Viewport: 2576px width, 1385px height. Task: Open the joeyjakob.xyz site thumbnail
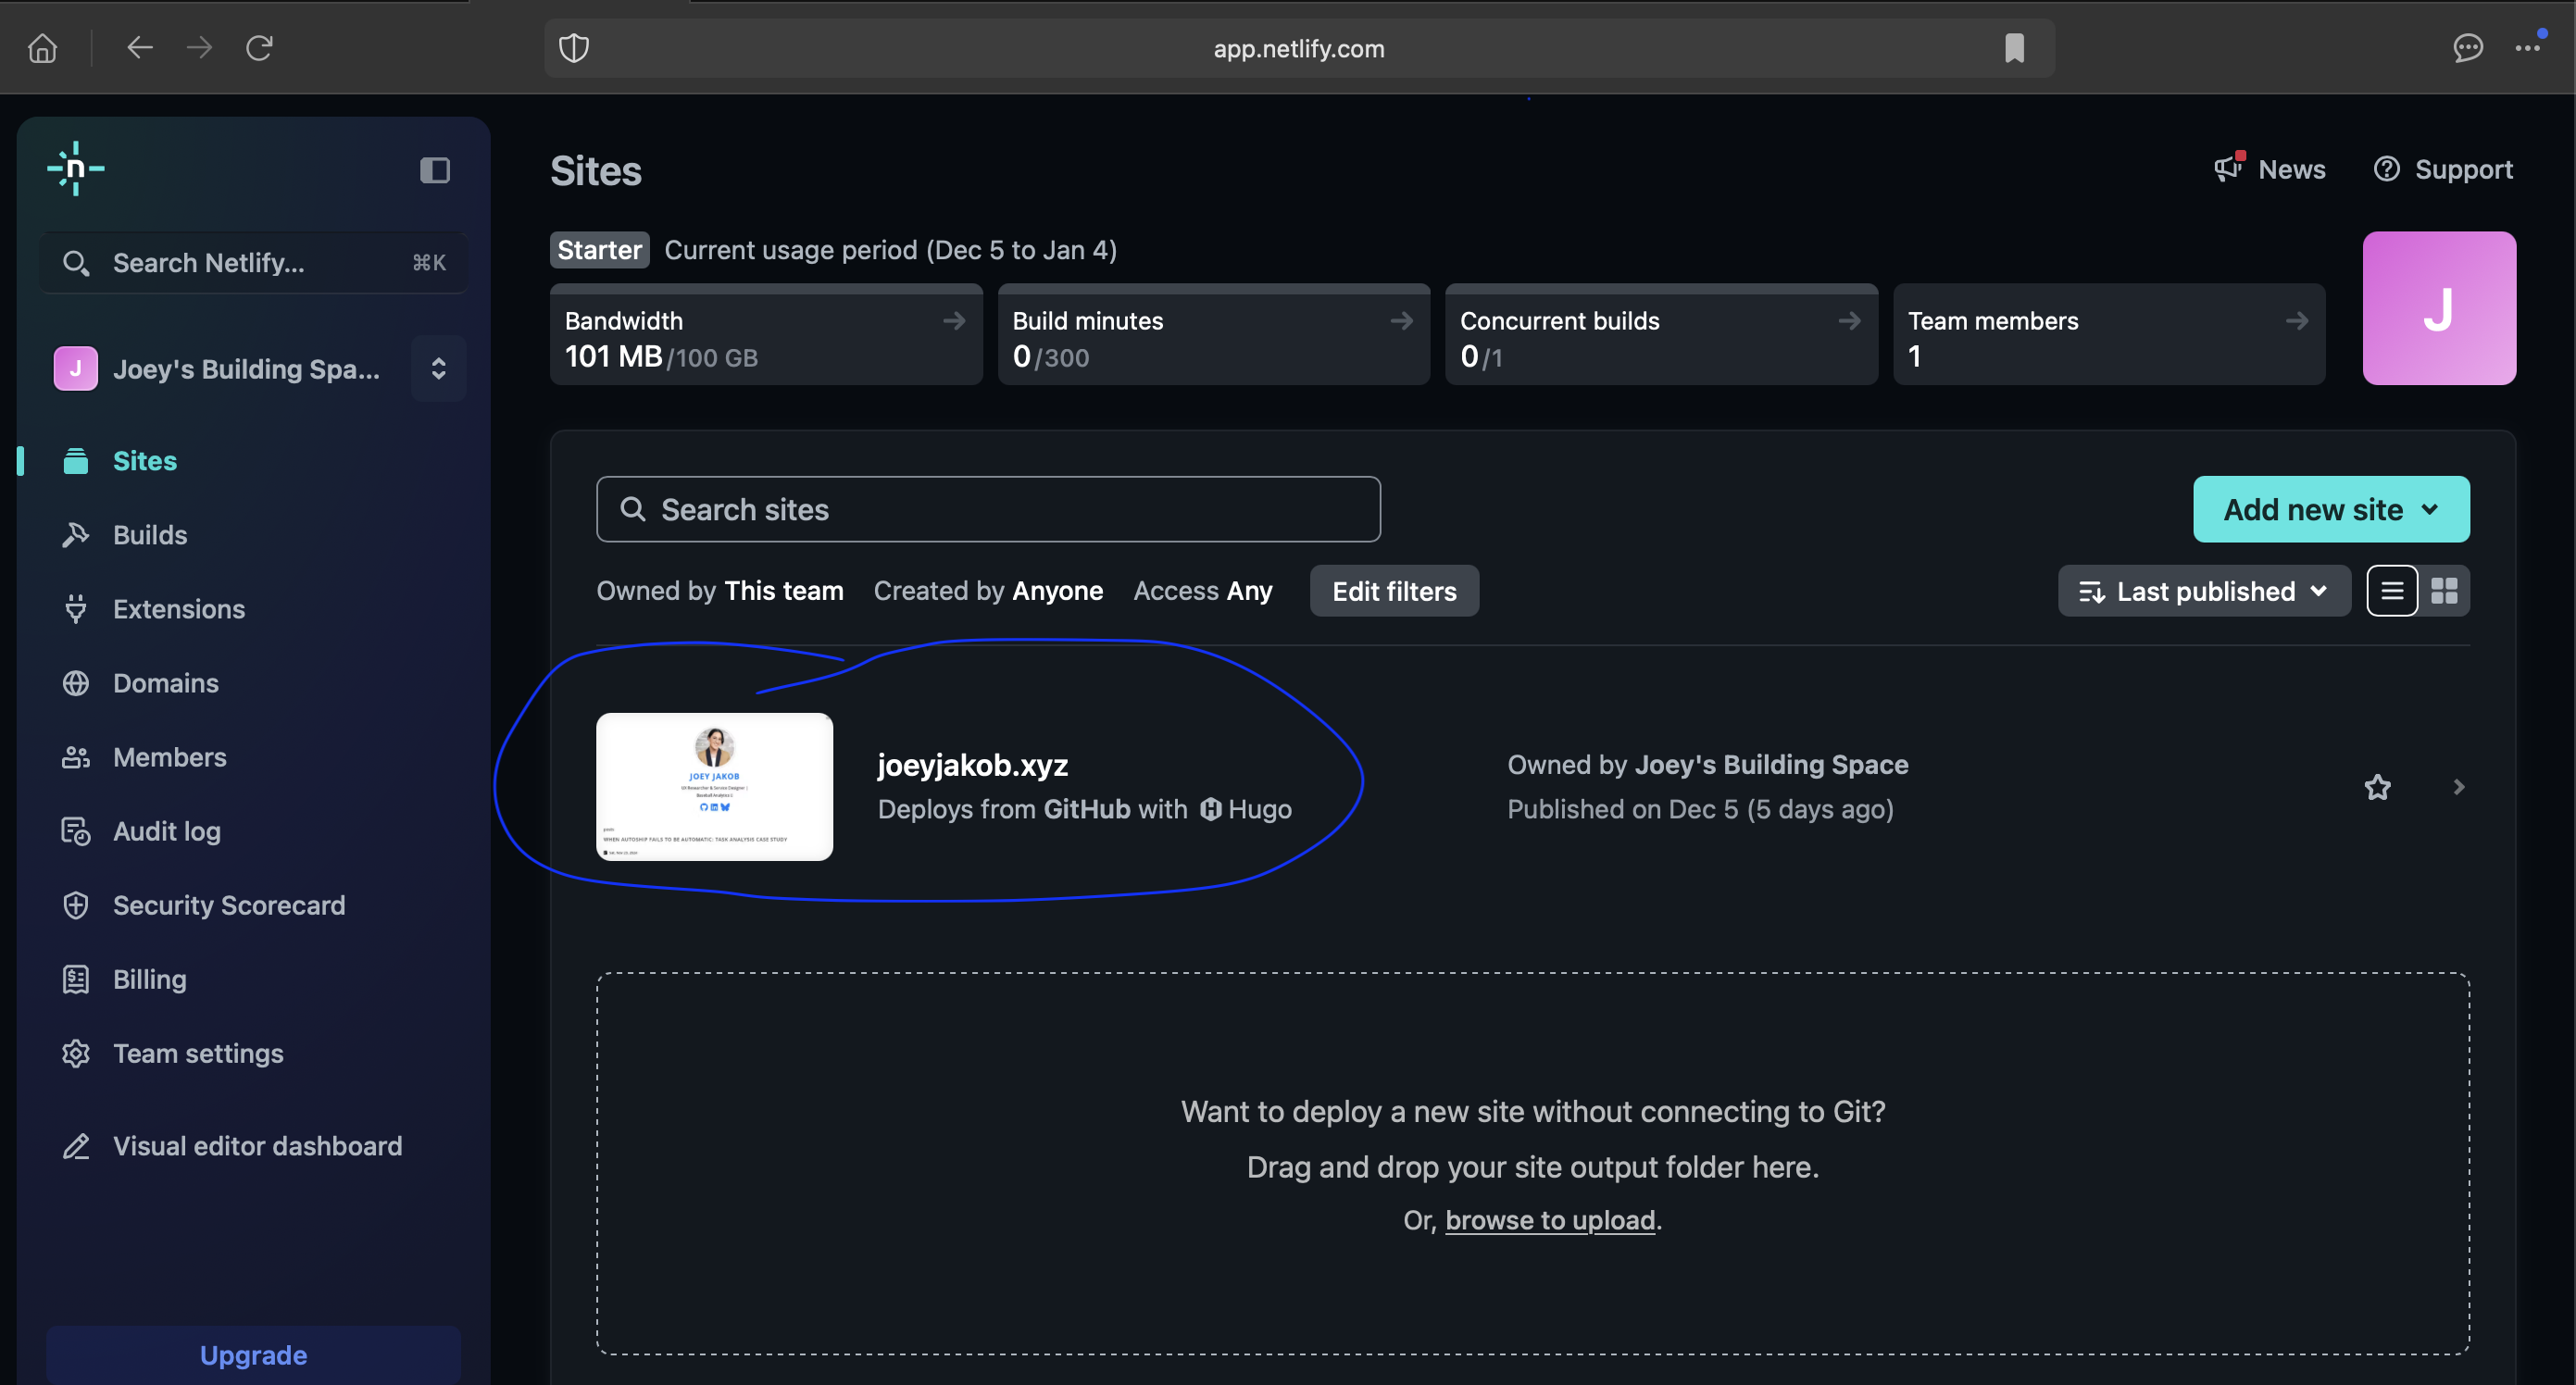[714, 786]
